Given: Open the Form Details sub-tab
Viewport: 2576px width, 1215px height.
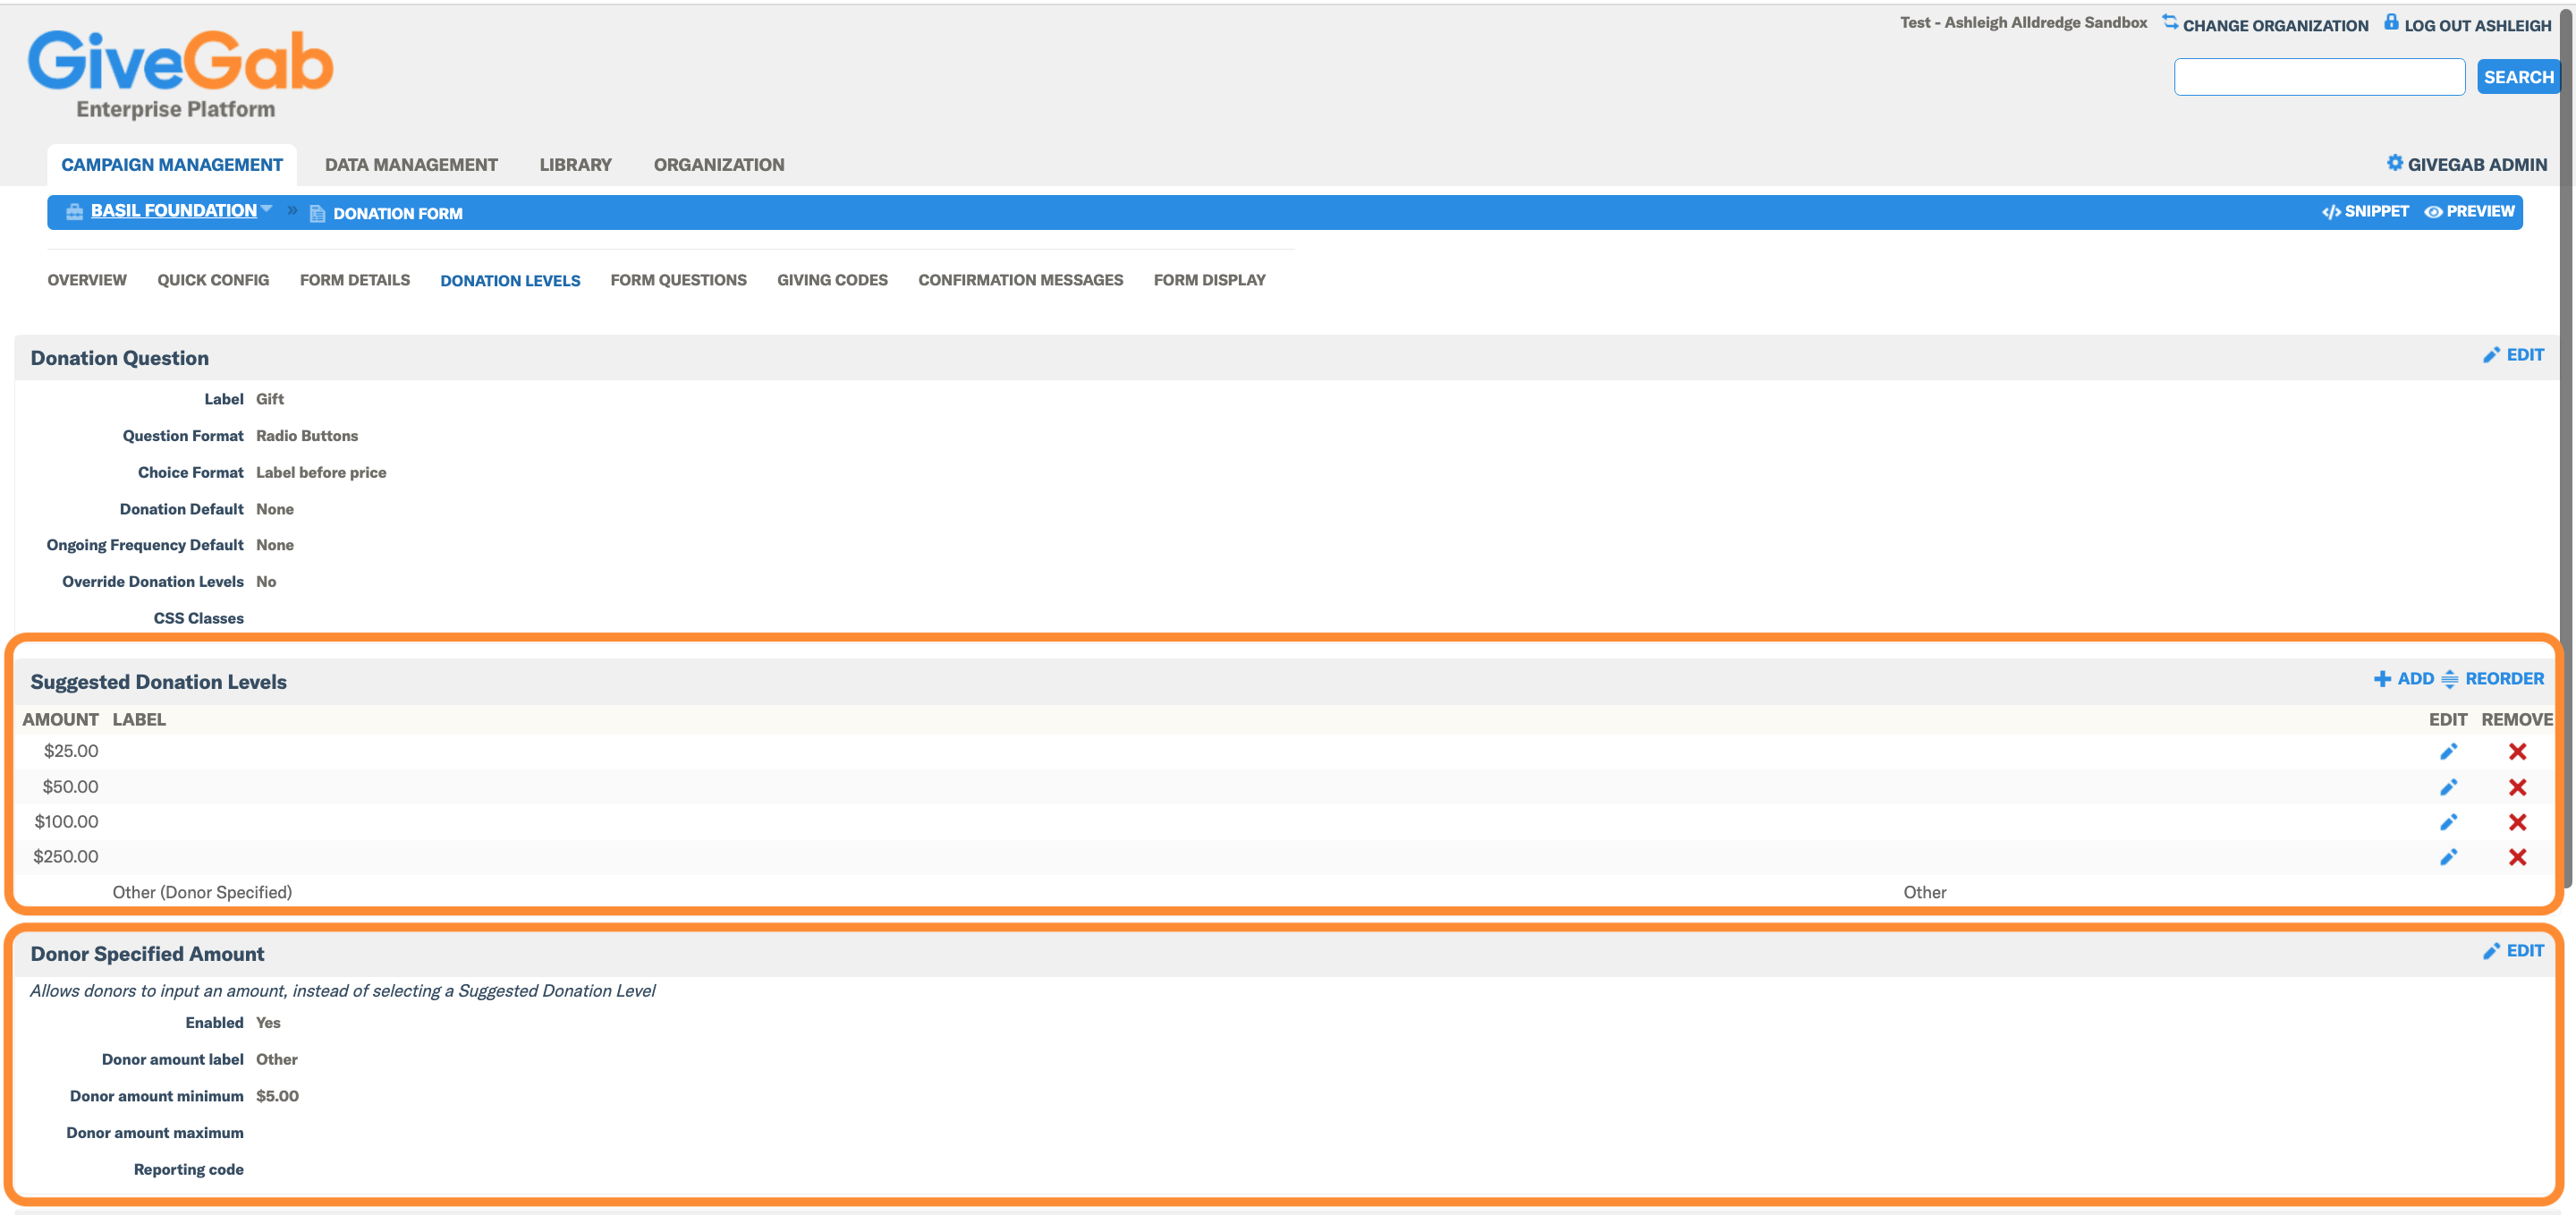Looking at the screenshot, I should pos(355,280).
